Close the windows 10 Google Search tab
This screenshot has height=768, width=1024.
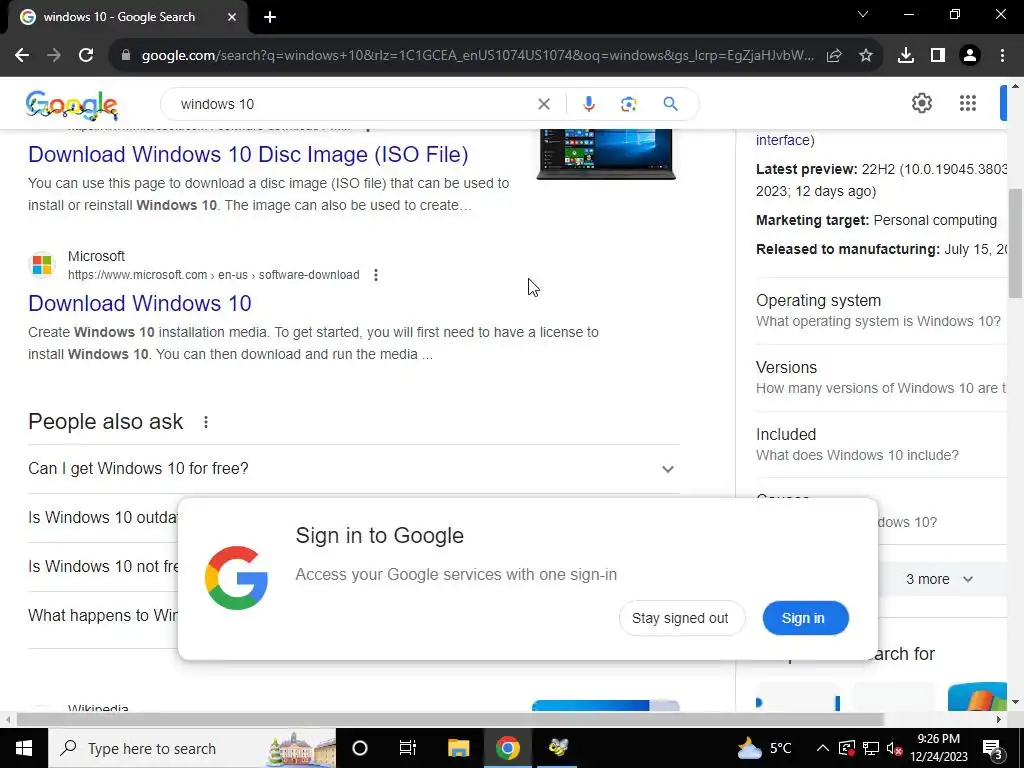click(232, 17)
